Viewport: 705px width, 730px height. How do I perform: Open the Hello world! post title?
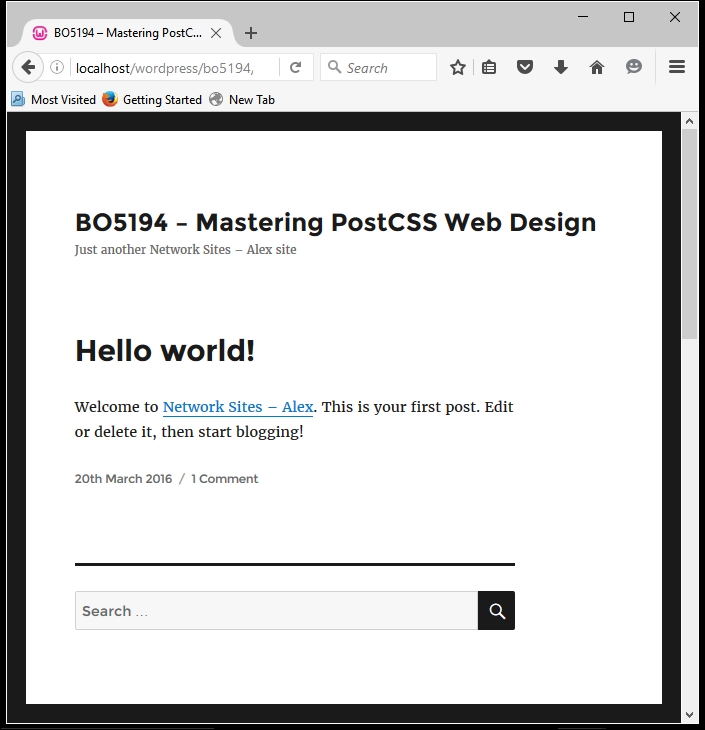pos(165,351)
